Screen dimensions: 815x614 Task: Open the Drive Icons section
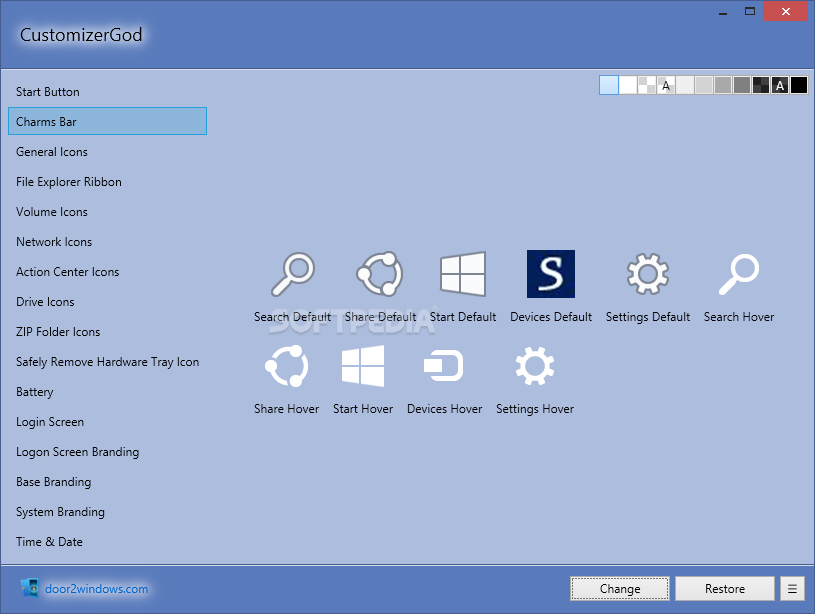pyautogui.click(x=108, y=302)
